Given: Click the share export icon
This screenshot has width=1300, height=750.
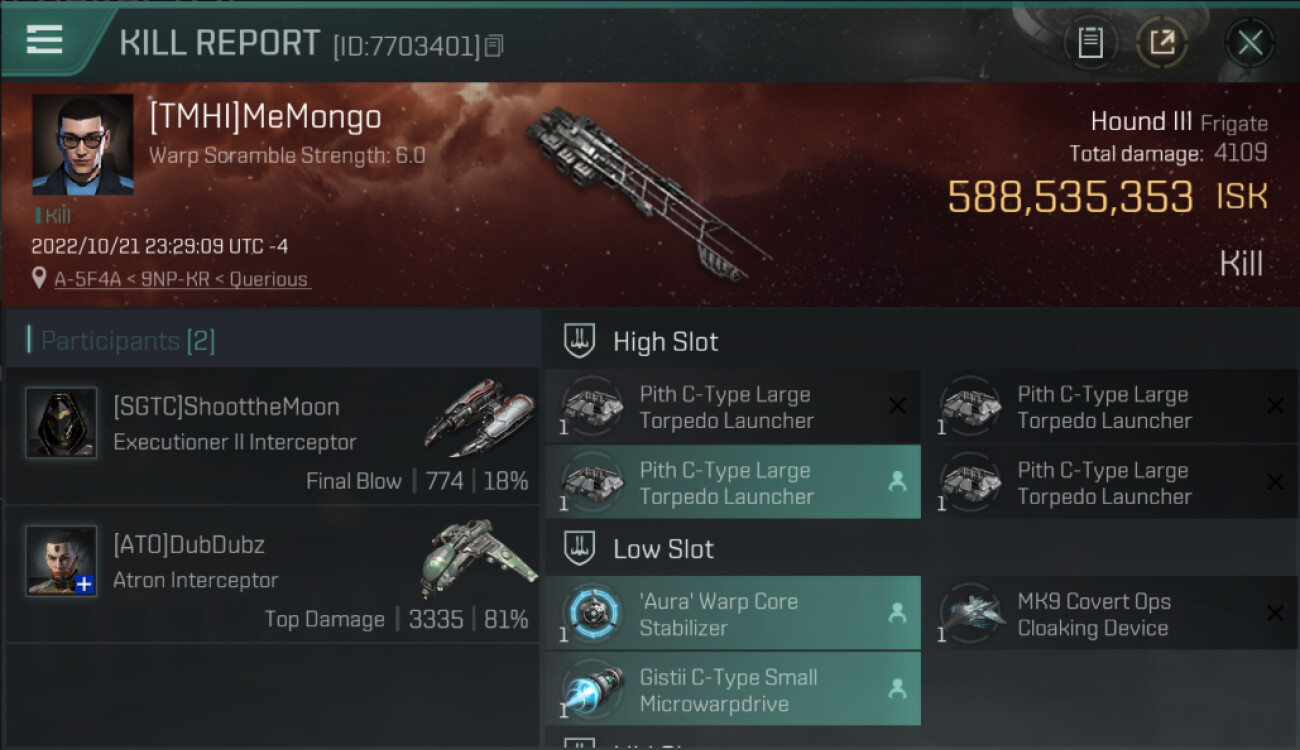Looking at the screenshot, I should (x=1162, y=43).
